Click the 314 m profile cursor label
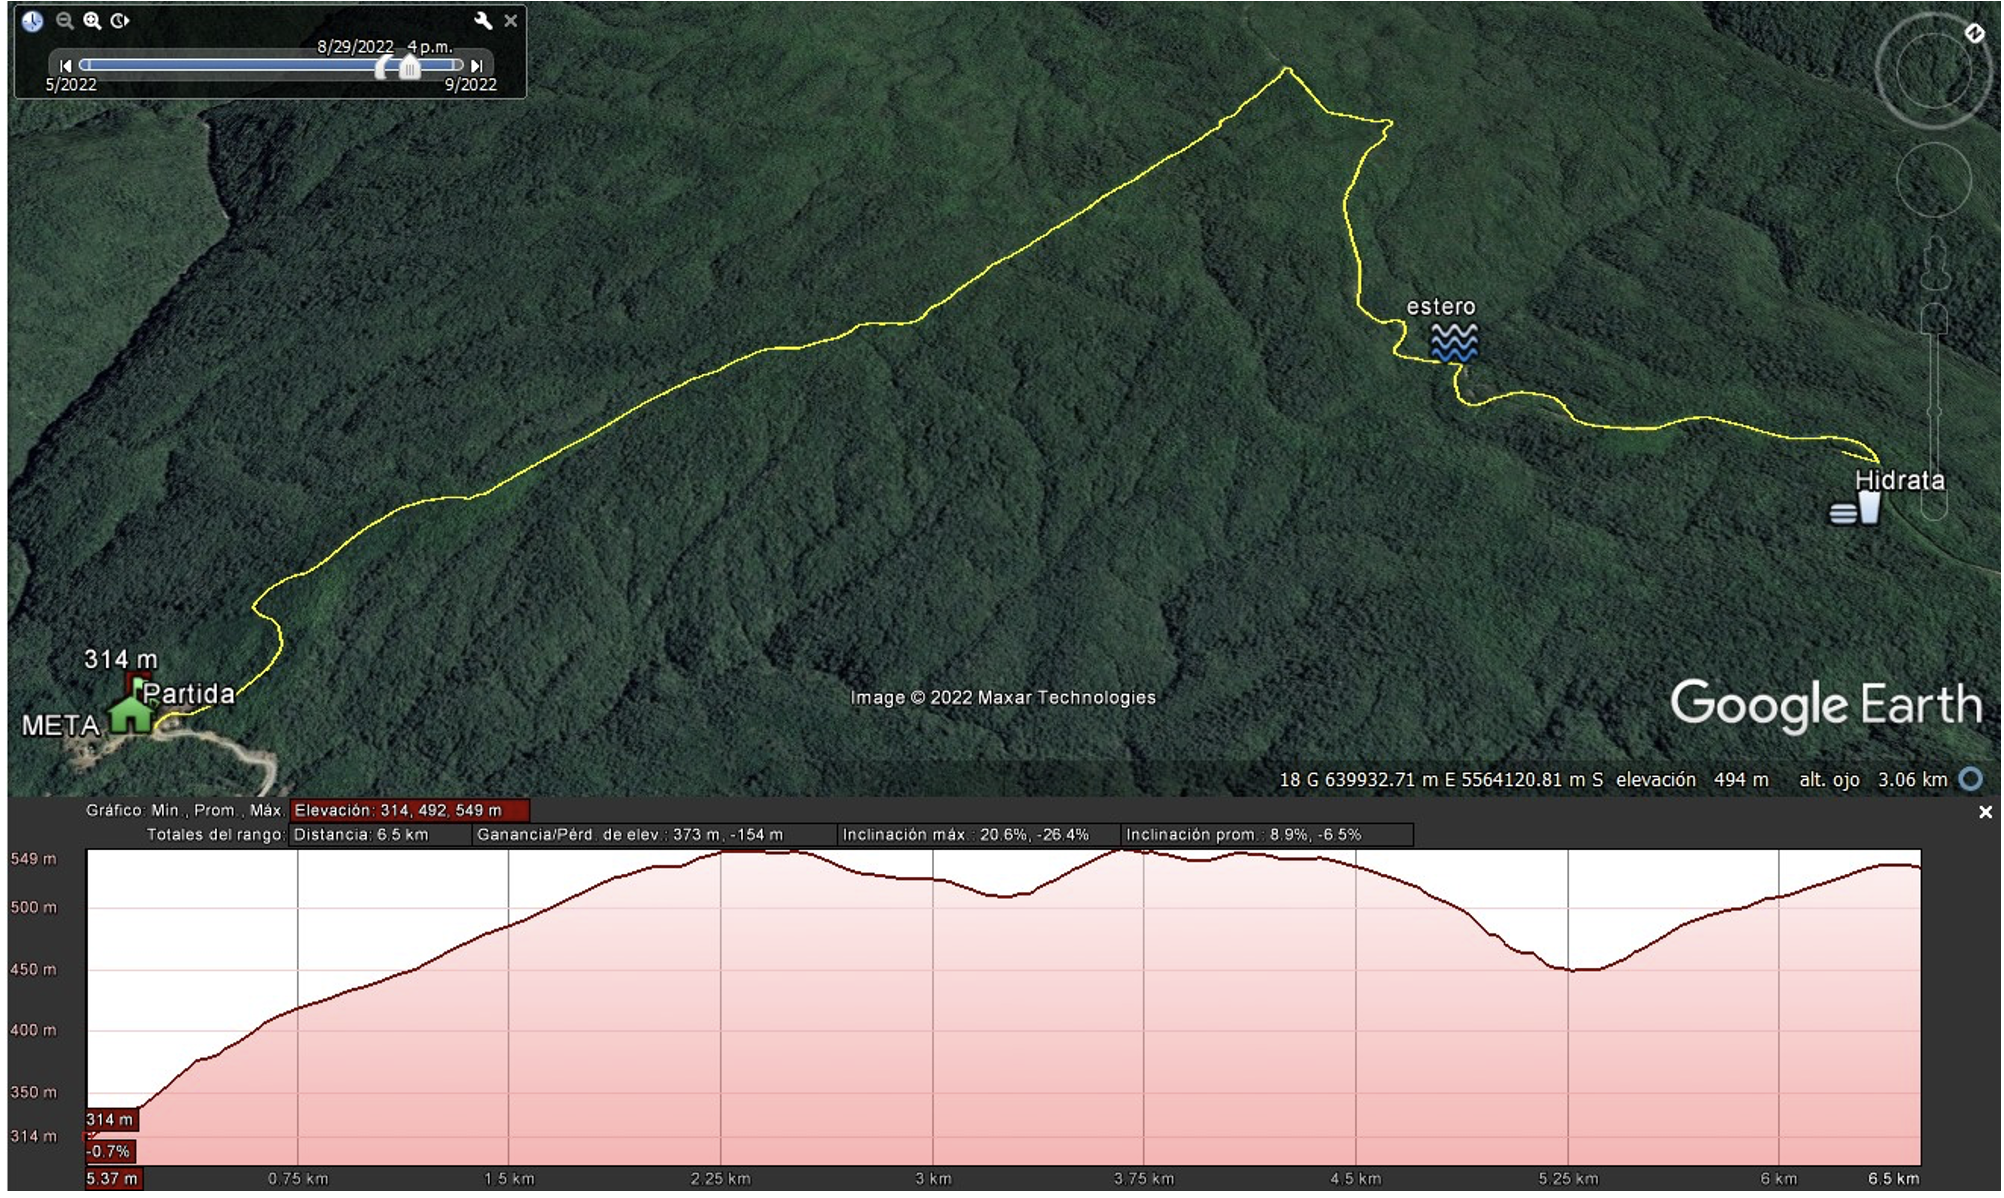This screenshot has height=1198, width=2004. (110, 1120)
